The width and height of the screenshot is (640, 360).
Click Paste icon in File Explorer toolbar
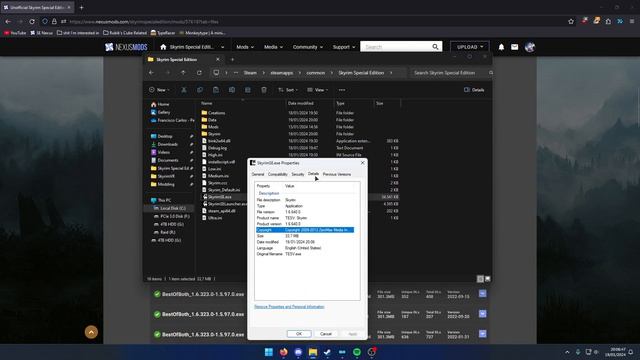click(216, 90)
